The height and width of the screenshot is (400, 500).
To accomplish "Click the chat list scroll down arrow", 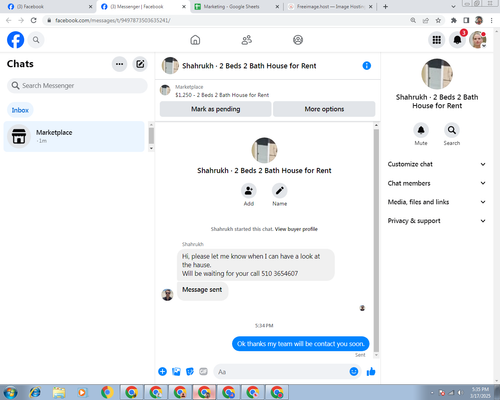I will (x=151, y=148).
